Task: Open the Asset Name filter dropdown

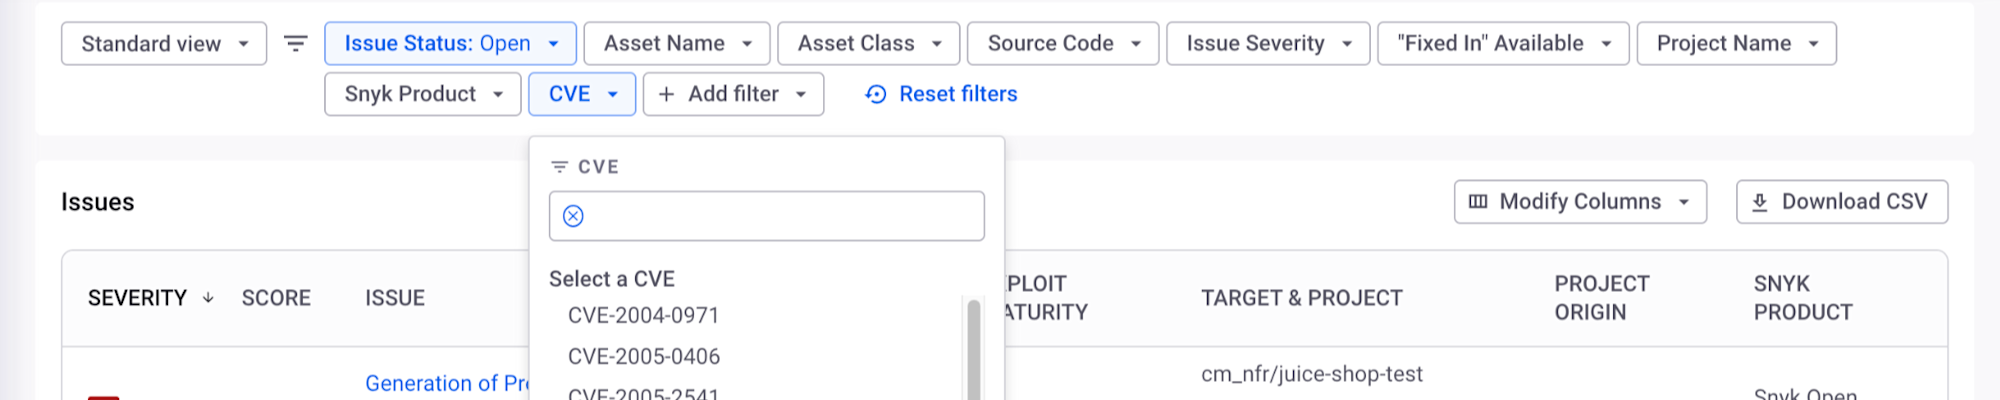Action: point(677,44)
